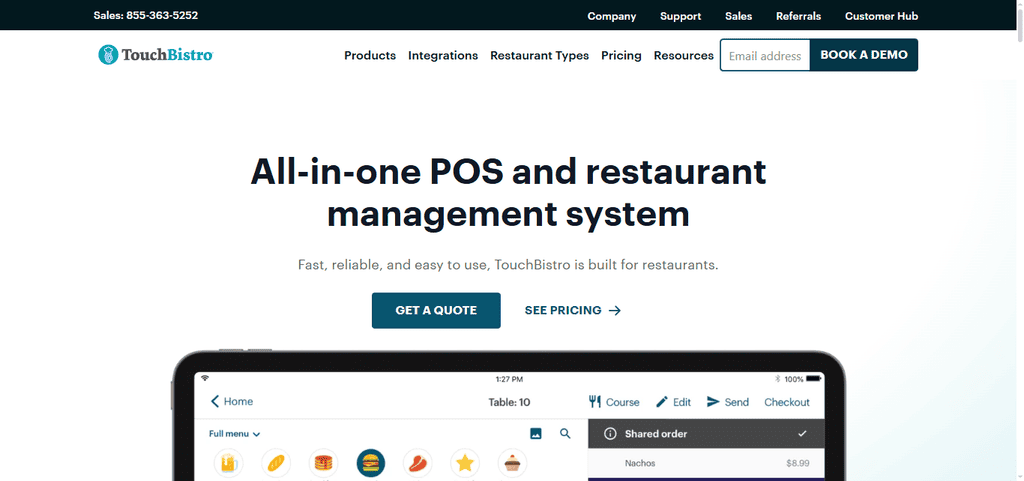1024x481 pixels.
Task: Select the pancakes menu category icon
Action: [x=323, y=463]
